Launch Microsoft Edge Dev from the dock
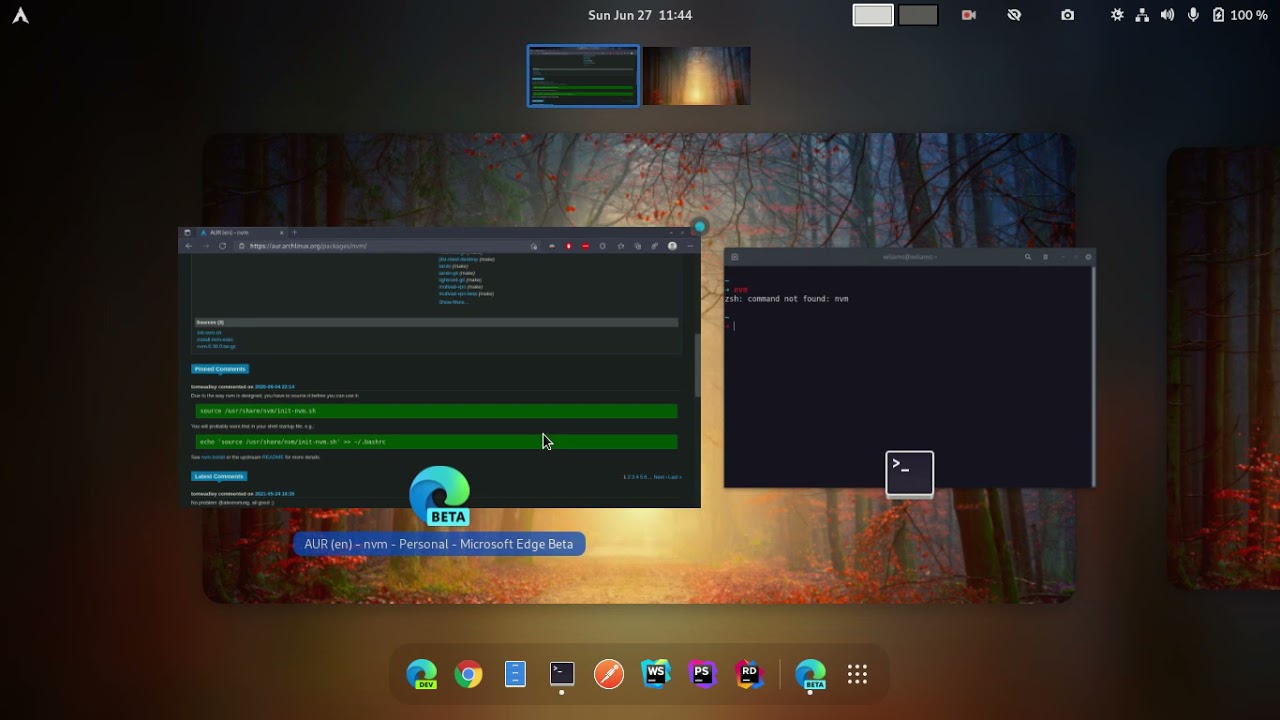 pyautogui.click(x=421, y=675)
